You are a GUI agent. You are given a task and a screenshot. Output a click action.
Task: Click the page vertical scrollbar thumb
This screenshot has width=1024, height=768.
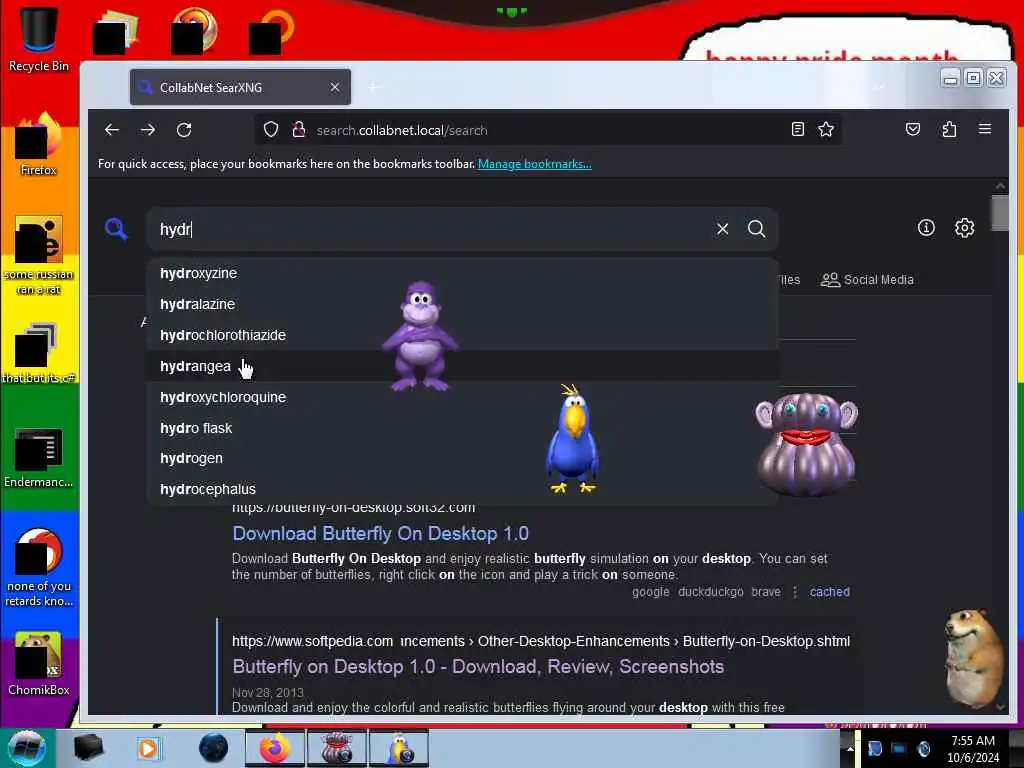pos(999,213)
